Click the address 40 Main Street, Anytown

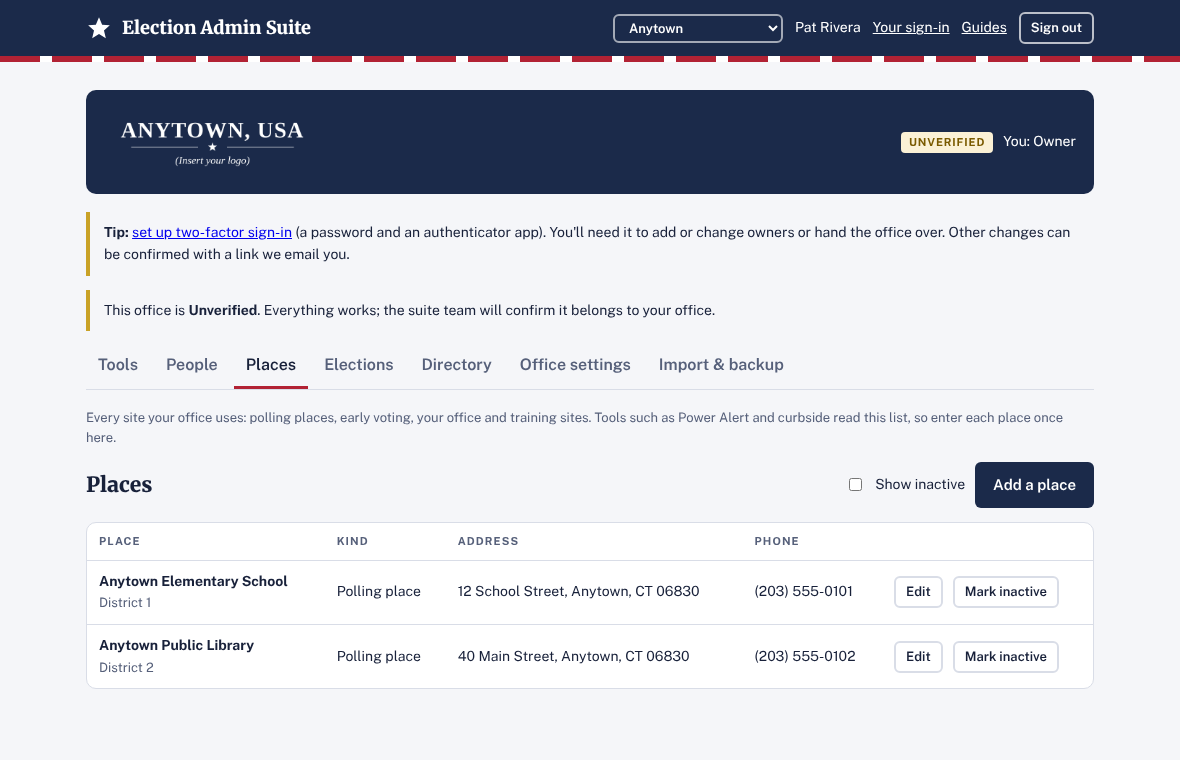coord(573,656)
